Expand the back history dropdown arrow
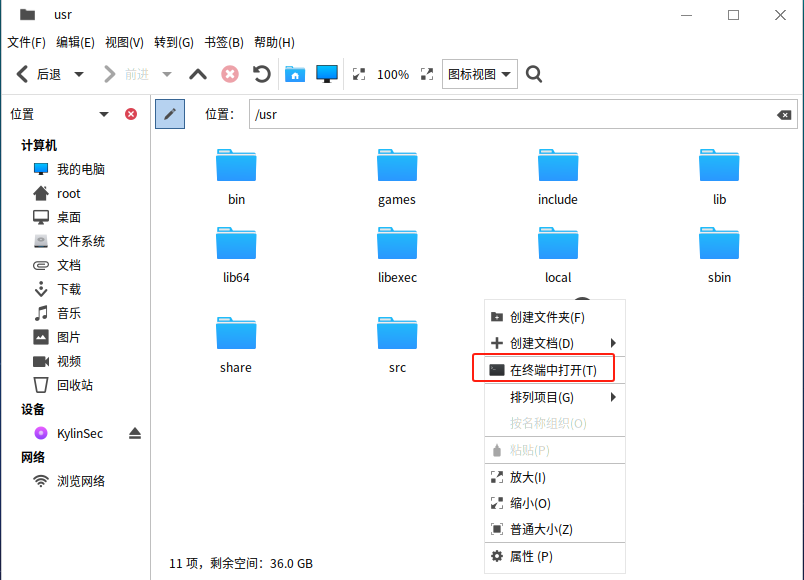804x580 pixels. click(x=79, y=74)
